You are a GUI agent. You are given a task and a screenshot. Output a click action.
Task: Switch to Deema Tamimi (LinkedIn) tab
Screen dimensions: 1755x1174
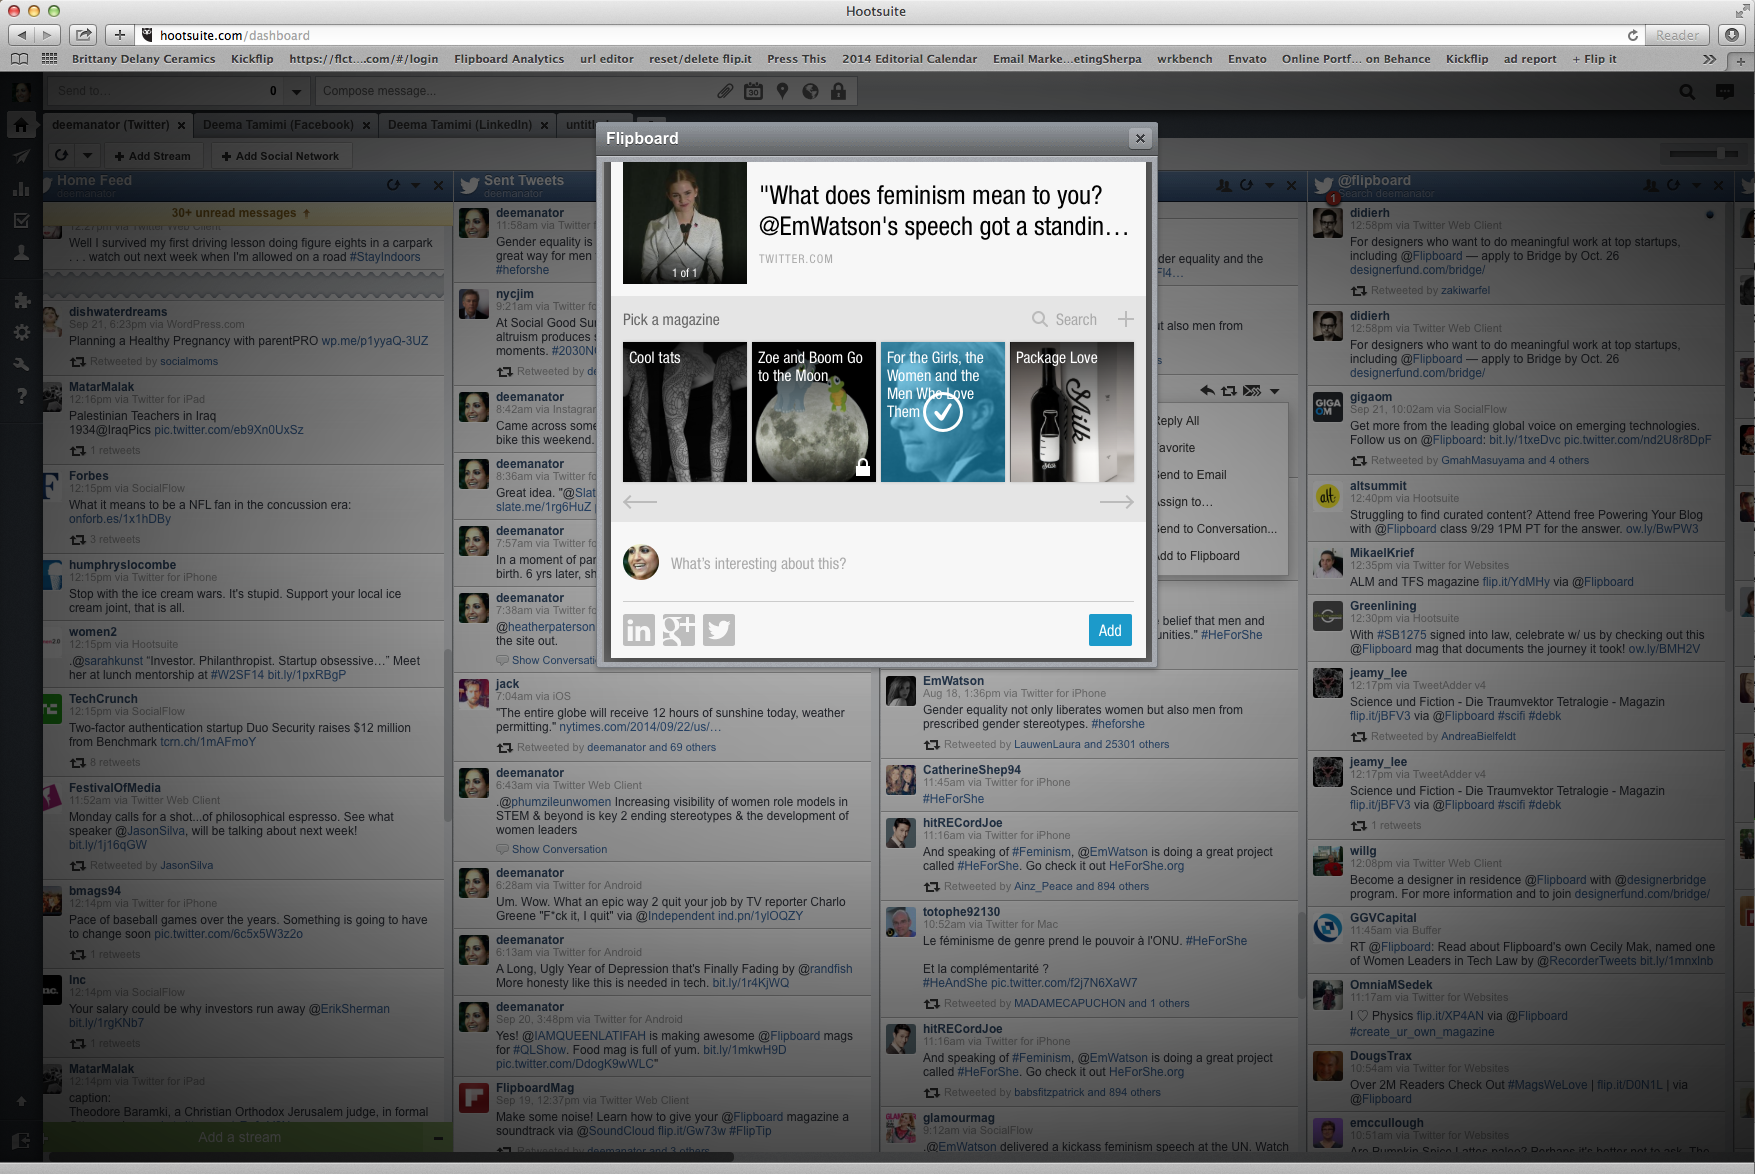coord(460,125)
